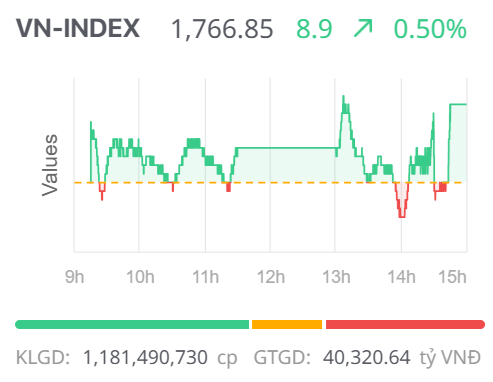
Task: Click the 9h time axis label
Action: [74, 277]
